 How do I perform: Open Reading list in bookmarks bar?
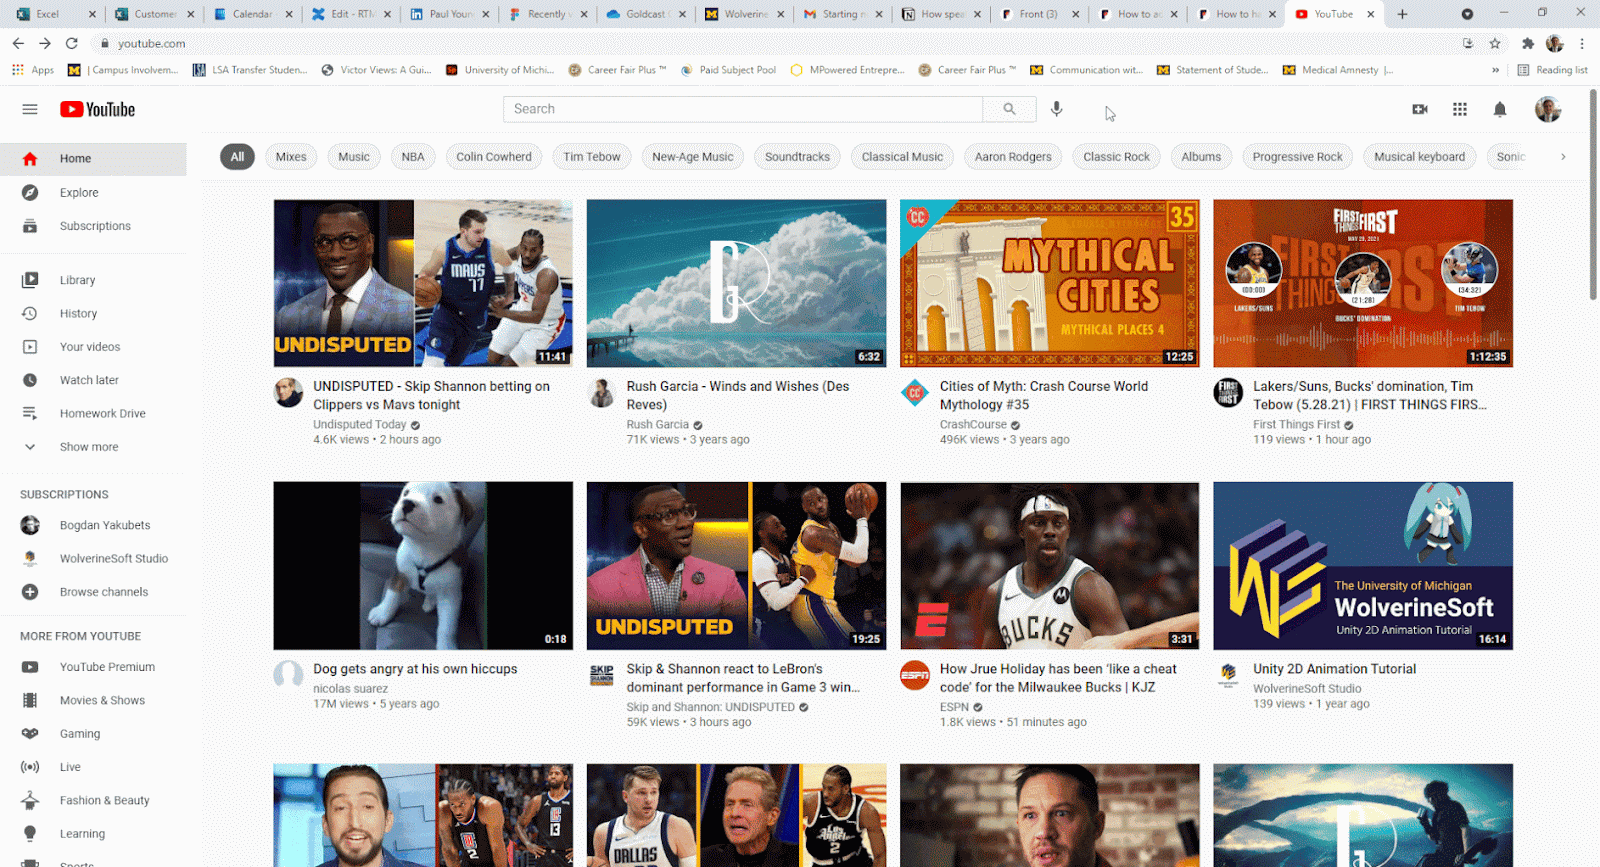coord(1553,70)
